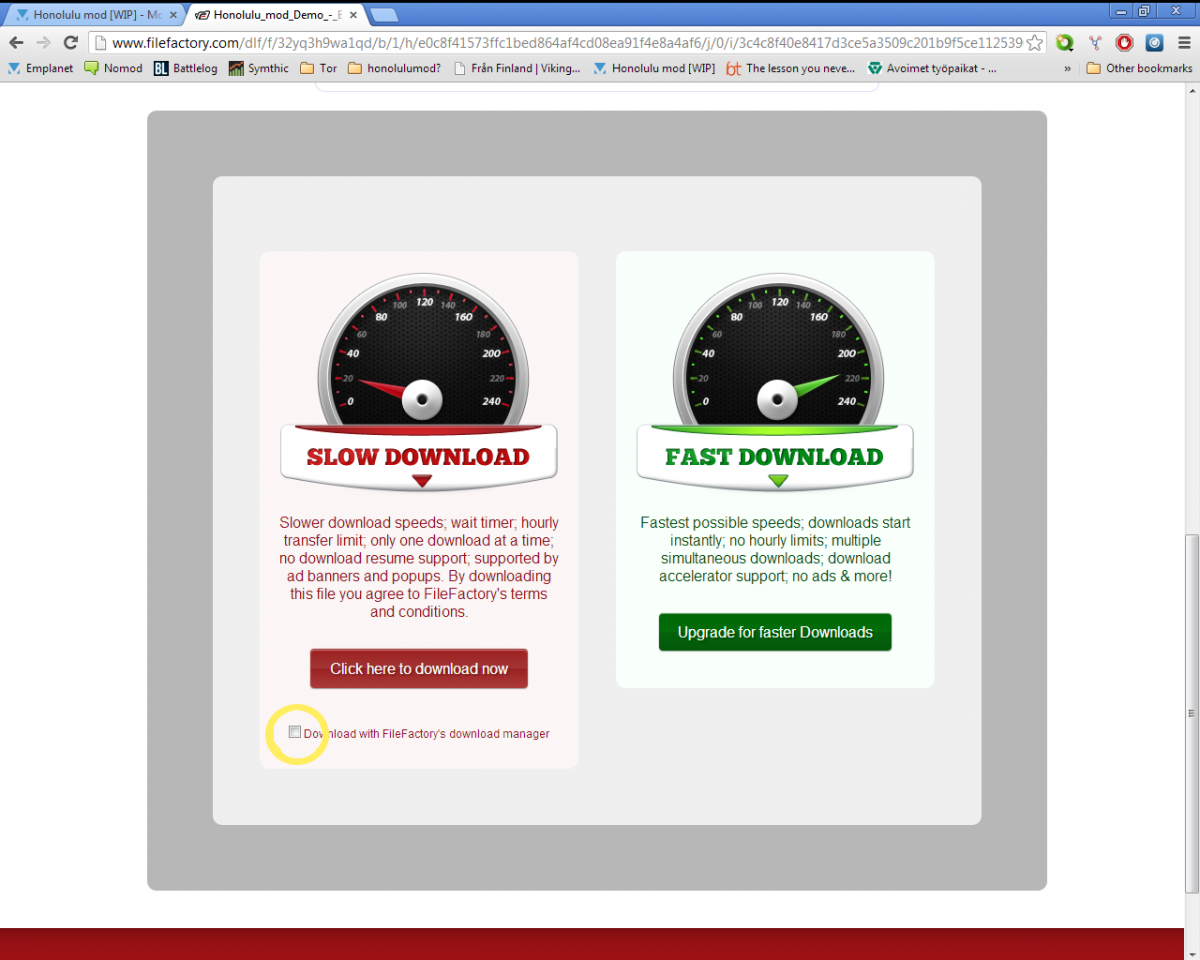
Task: Bookmark this page with the star icon
Action: coord(1035,43)
